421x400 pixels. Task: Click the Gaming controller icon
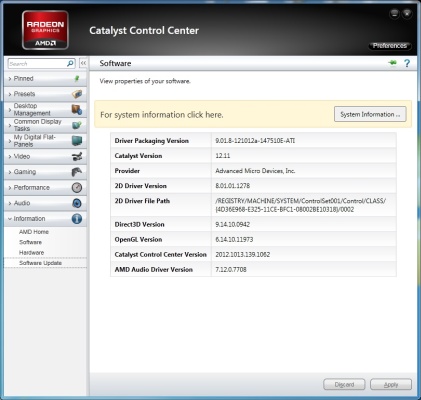[77, 172]
